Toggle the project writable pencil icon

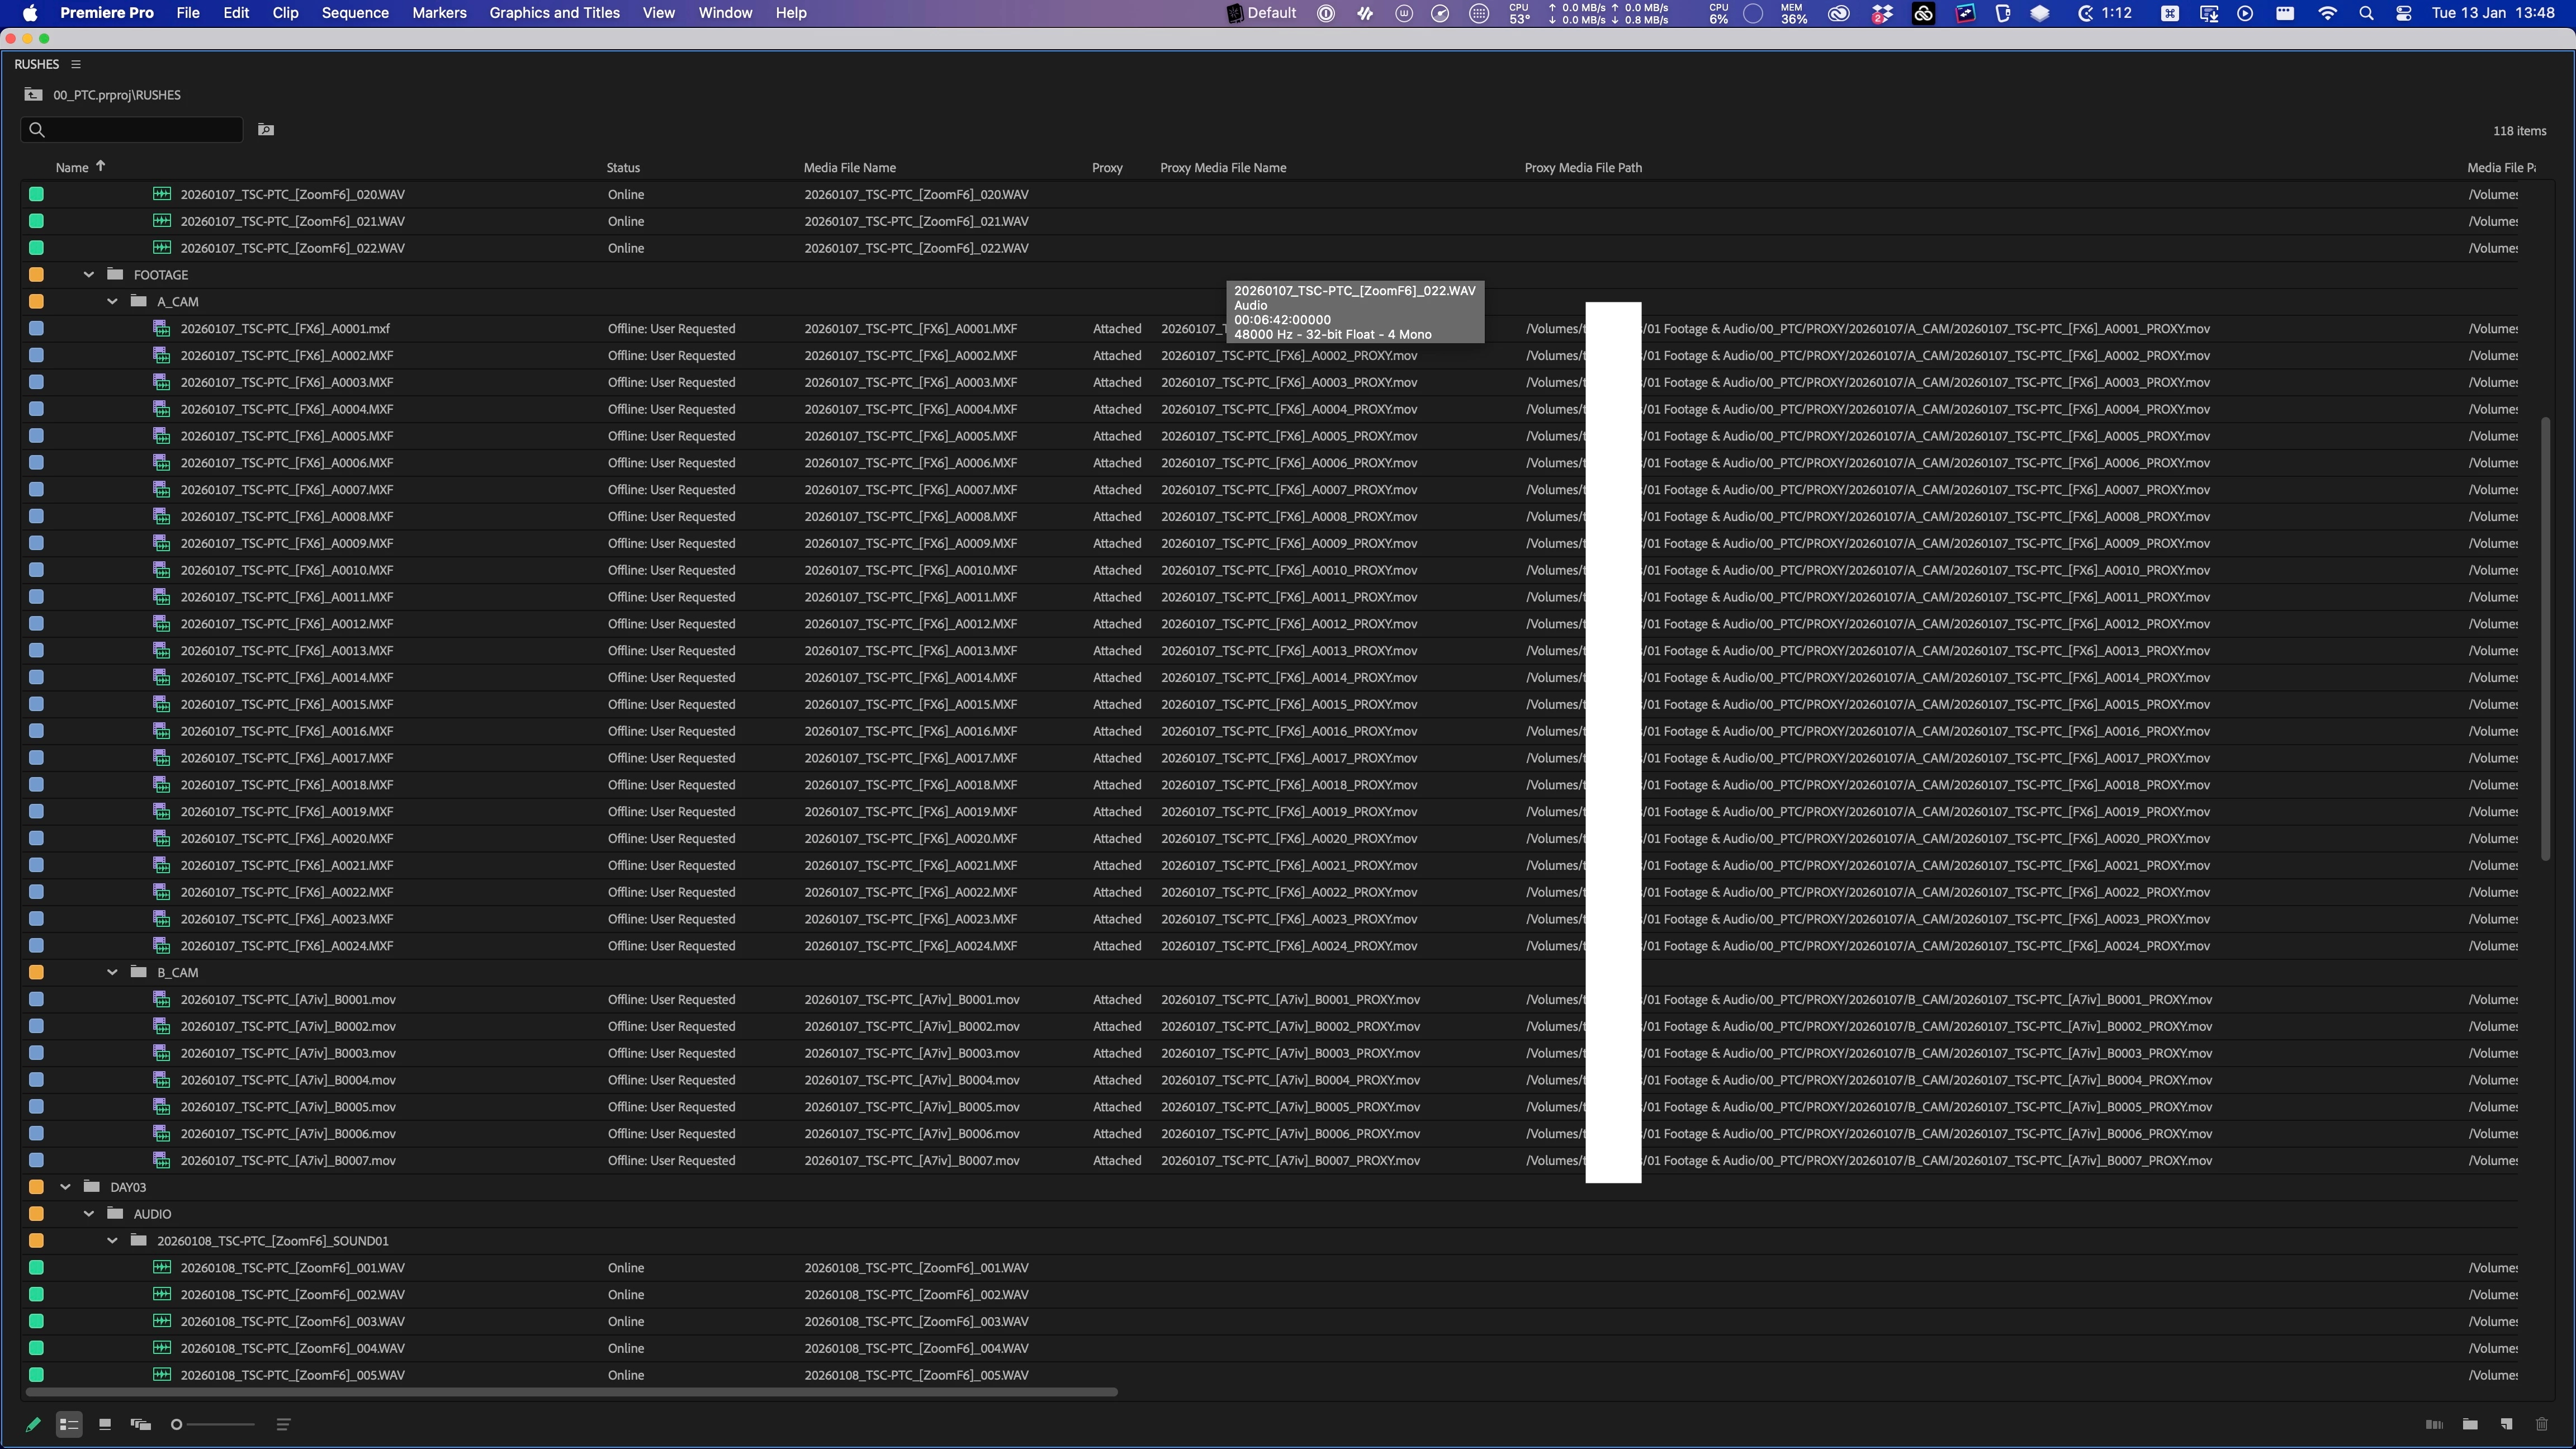click(x=33, y=1424)
